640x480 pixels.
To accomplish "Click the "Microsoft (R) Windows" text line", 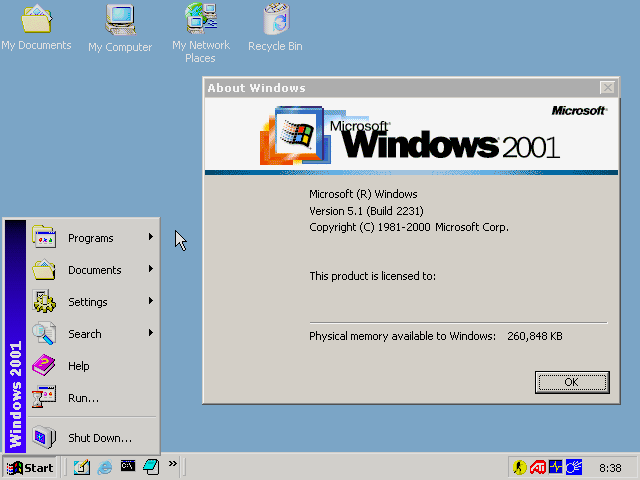I will 363,194.
